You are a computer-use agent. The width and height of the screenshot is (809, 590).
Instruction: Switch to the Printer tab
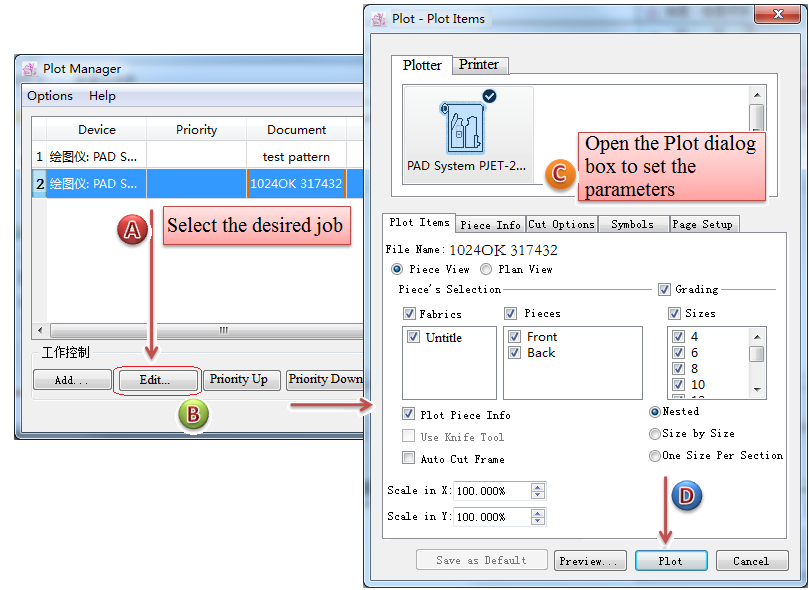point(479,65)
